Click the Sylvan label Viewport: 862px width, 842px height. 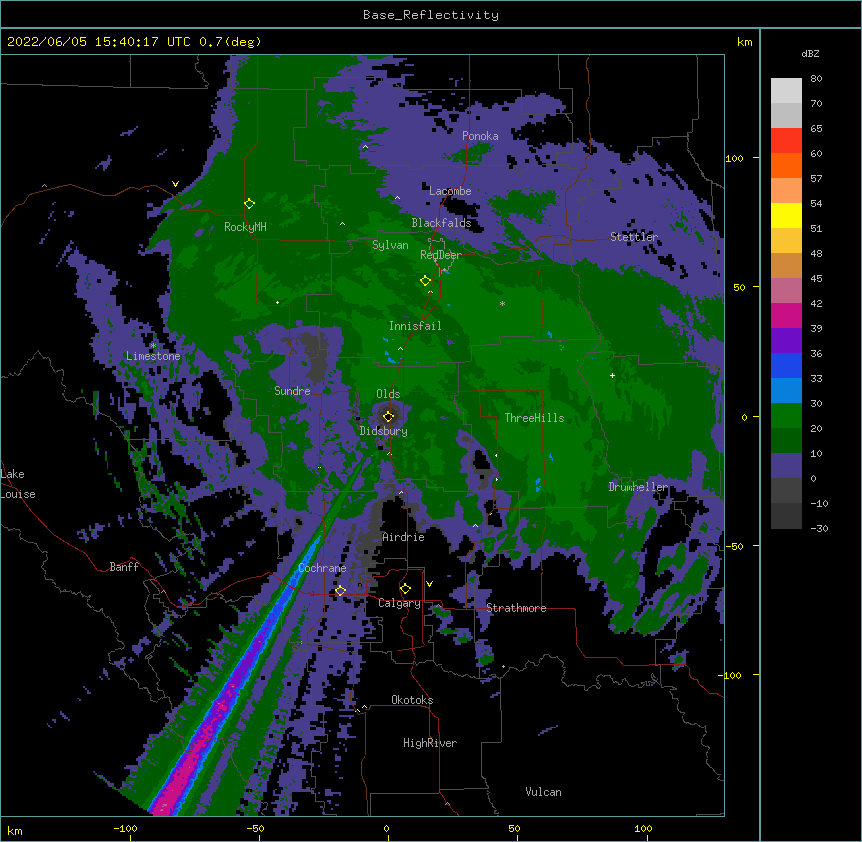click(x=390, y=245)
